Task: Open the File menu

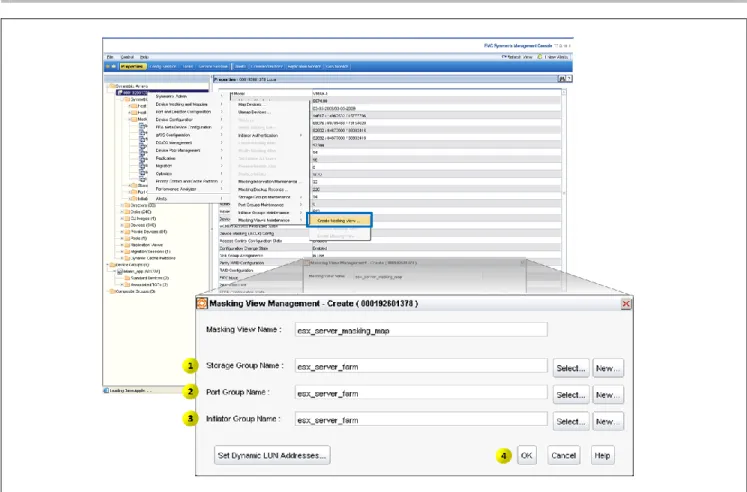Action: [x=110, y=57]
